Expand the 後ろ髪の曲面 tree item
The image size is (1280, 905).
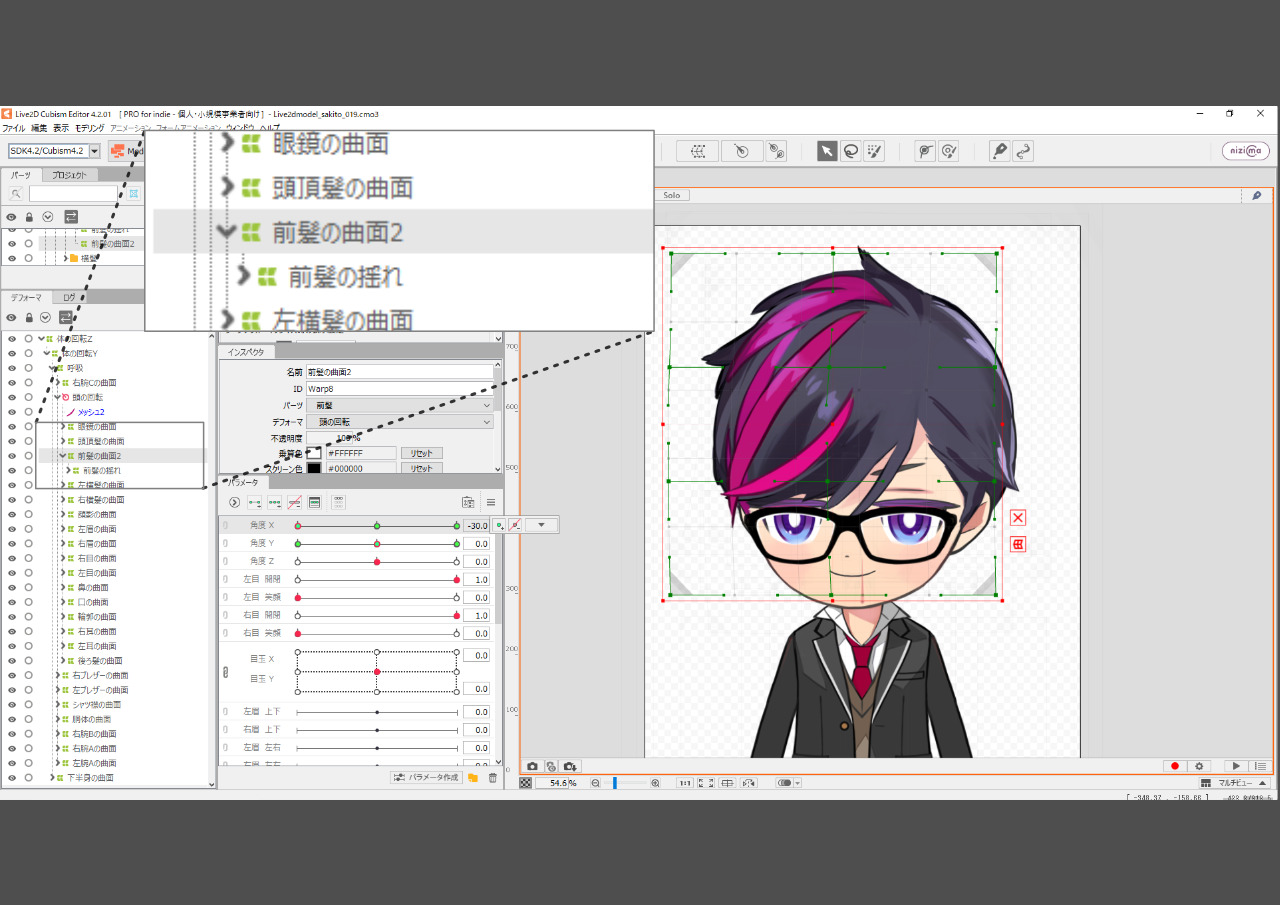pos(62,660)
